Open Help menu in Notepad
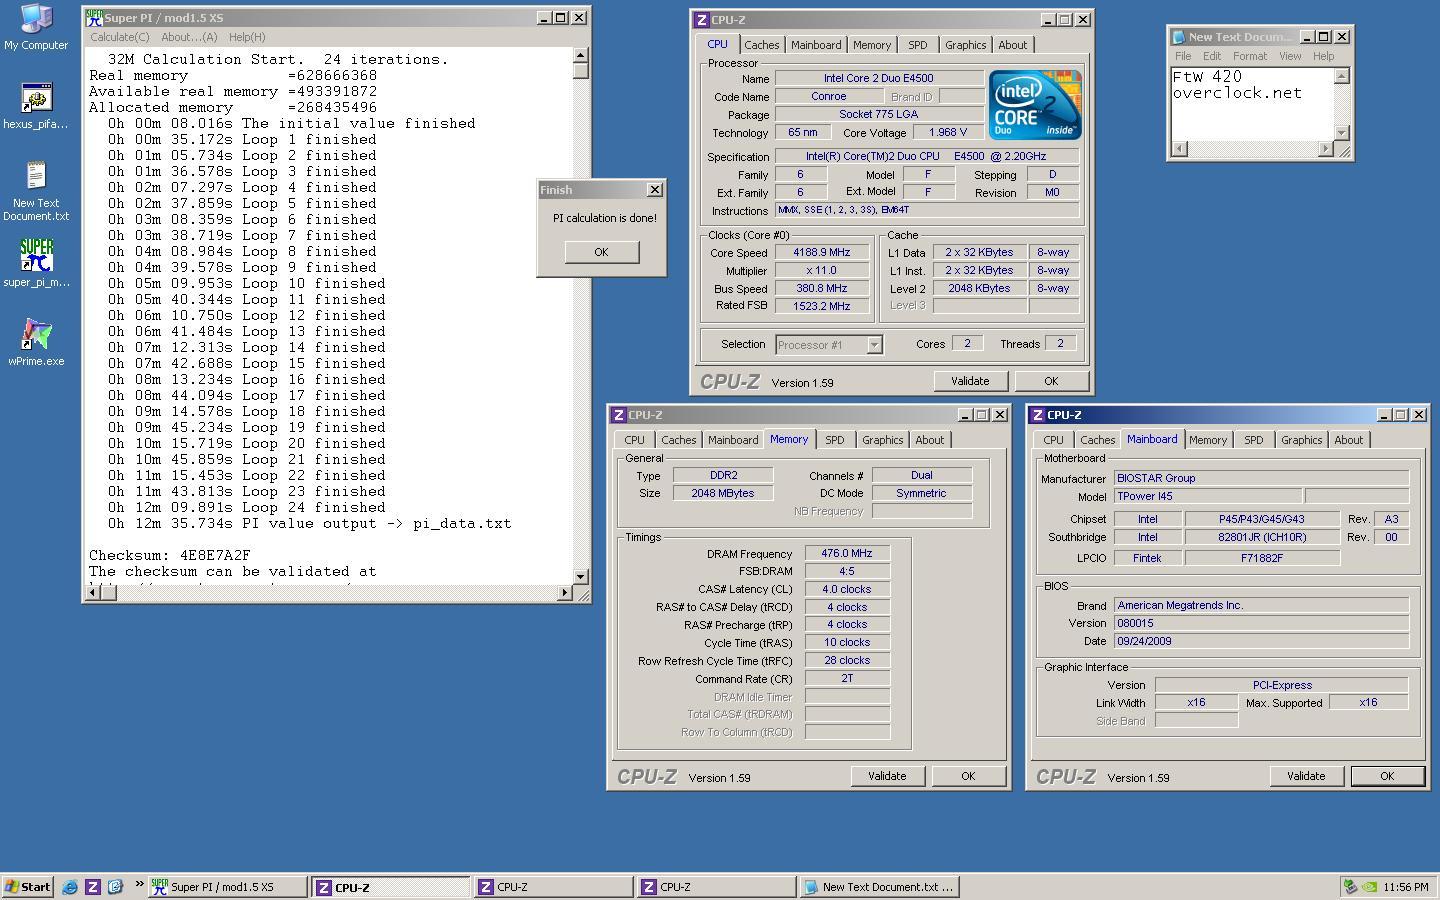The width and height of the screenshot is (1440, 900). tap(1323, 56)
